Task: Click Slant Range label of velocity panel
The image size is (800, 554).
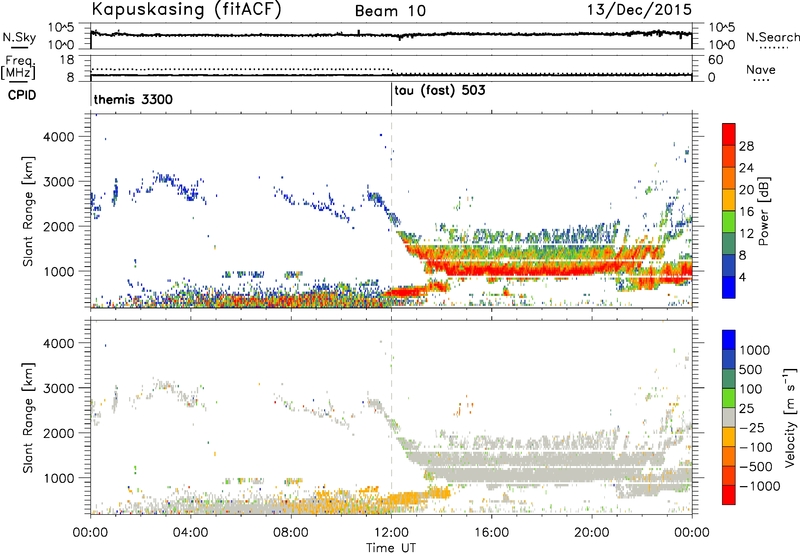Action: (x=28, y=418)
